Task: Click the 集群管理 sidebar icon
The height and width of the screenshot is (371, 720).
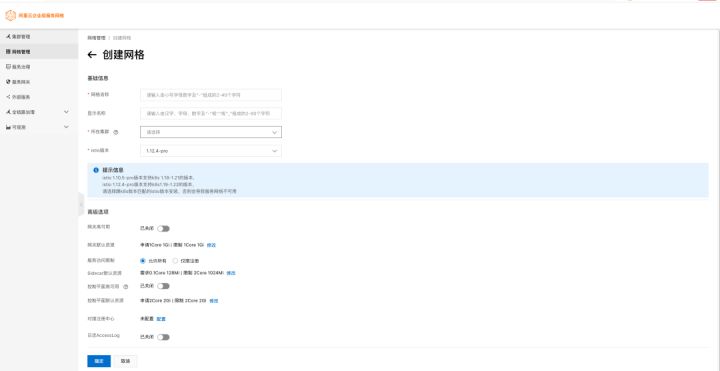Action: [8, 36]
